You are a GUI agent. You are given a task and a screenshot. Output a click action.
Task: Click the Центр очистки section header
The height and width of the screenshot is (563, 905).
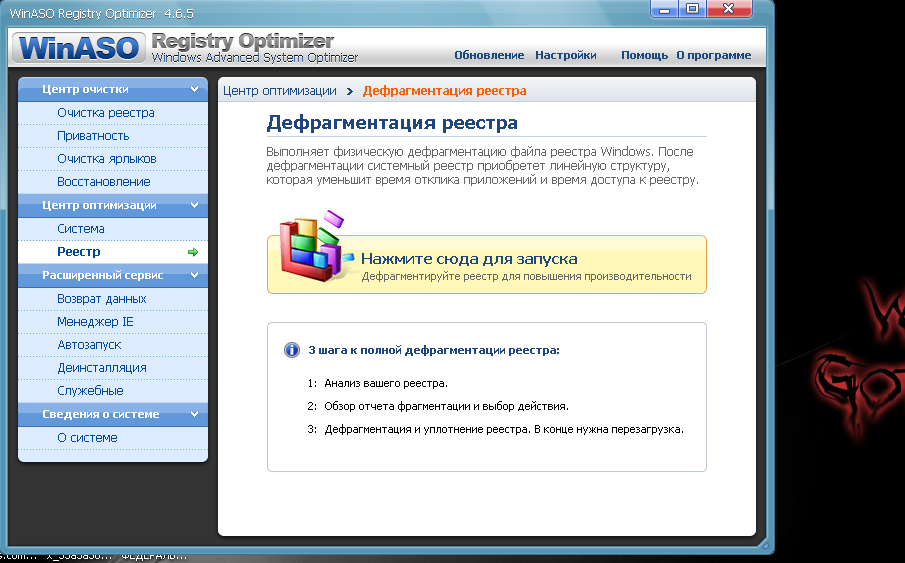[113, 90]
